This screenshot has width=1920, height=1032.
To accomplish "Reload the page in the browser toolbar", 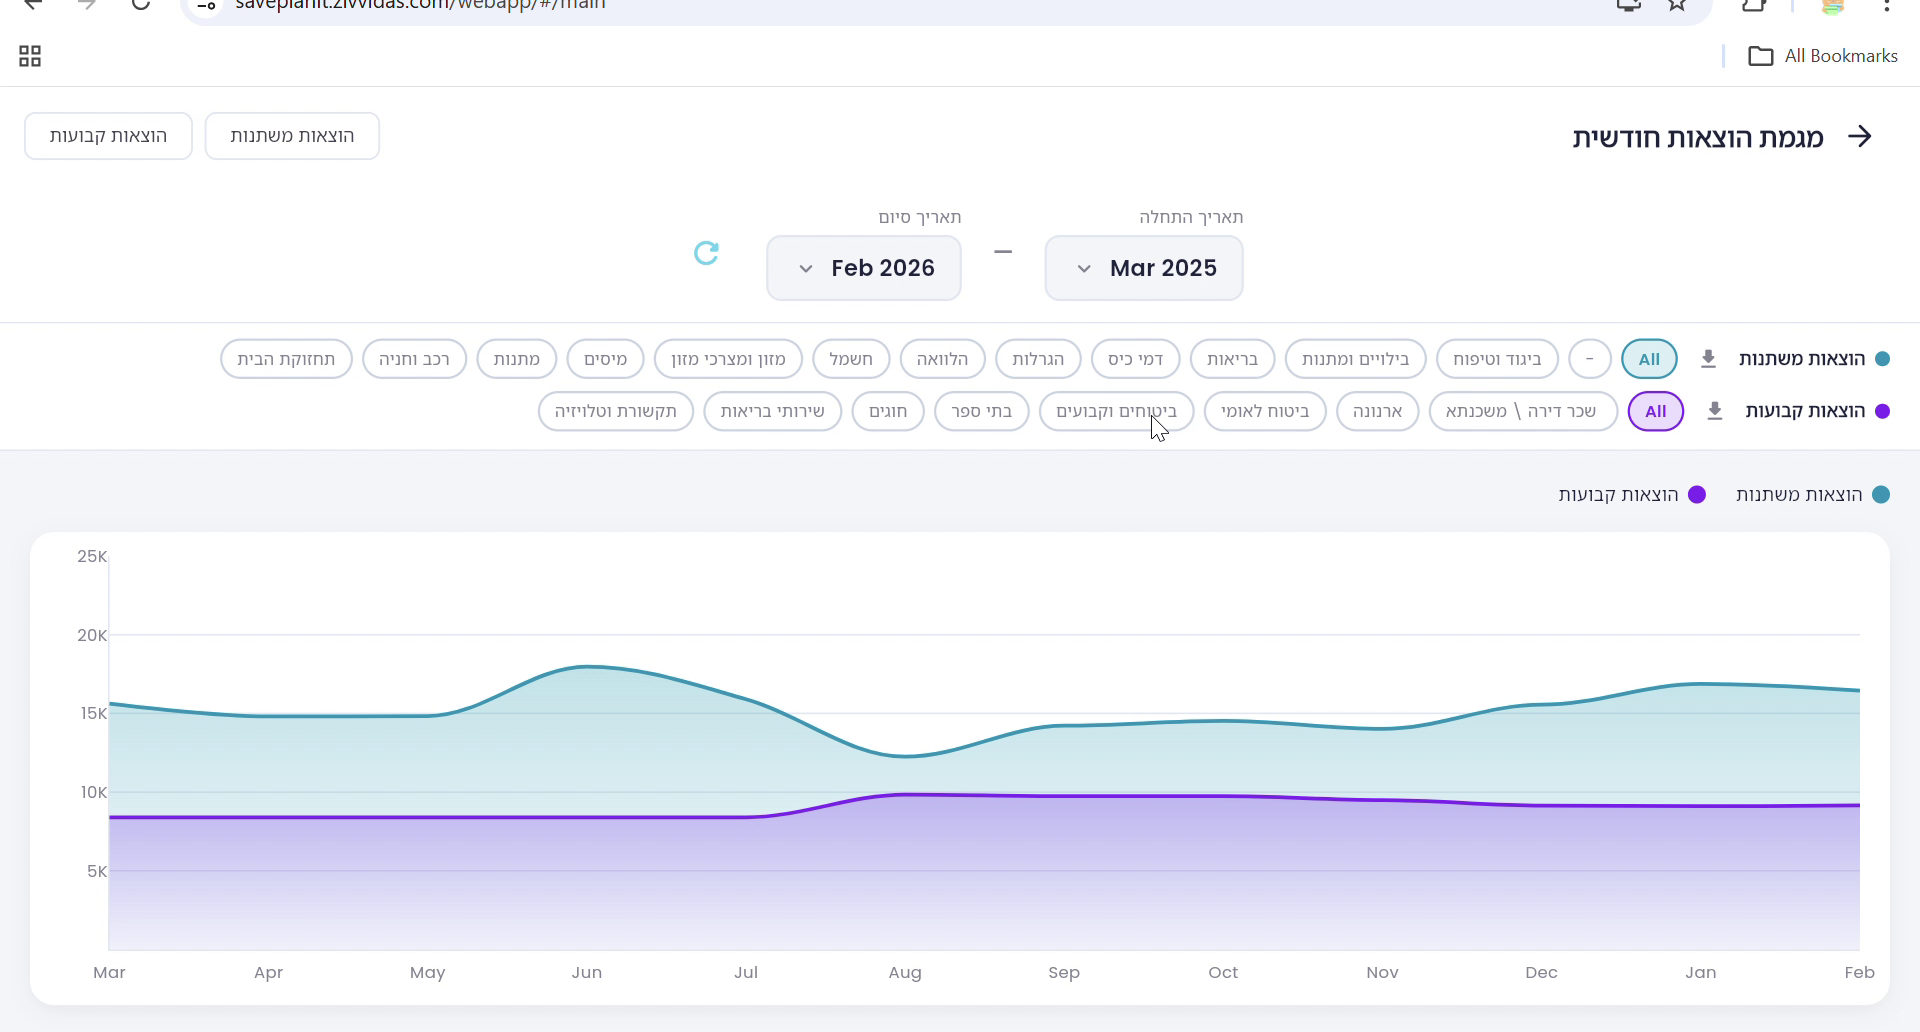I will tap(141, 4).
